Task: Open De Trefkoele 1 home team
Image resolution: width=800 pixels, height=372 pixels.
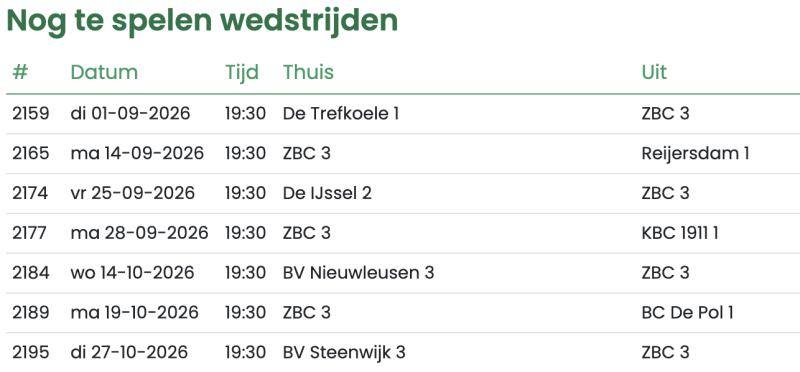Action: [x=341, y=113]
